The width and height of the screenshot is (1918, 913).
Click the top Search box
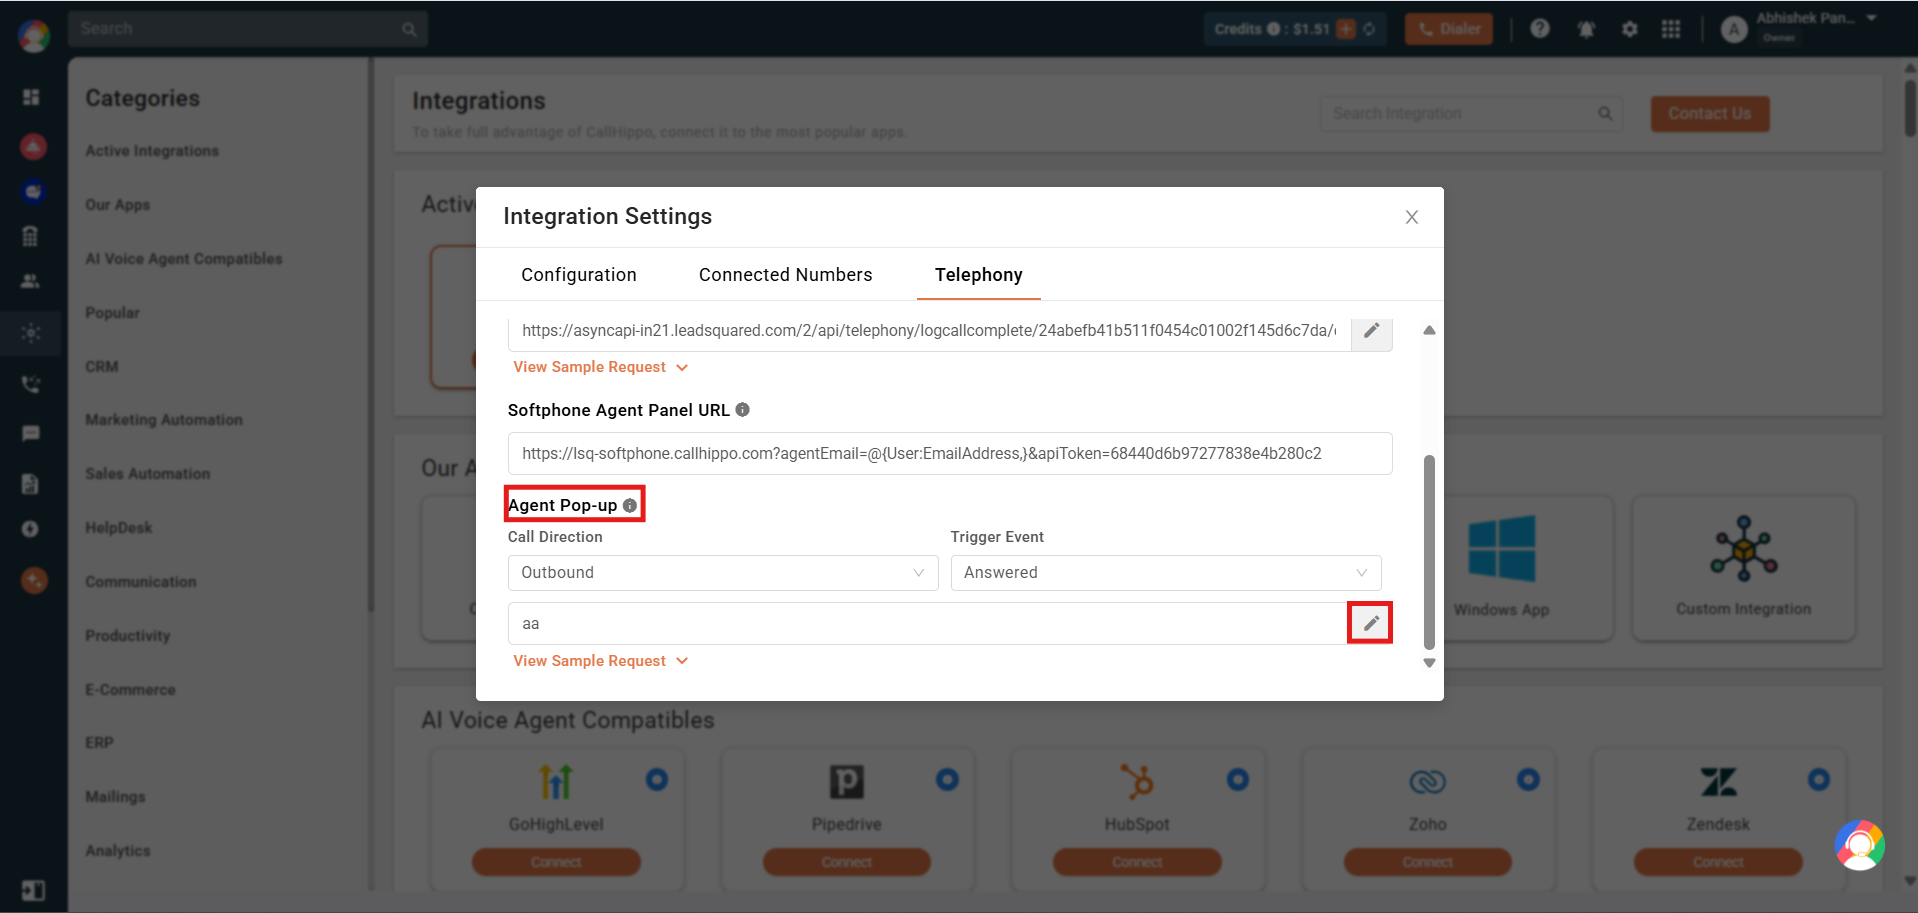tap(247, 29)
